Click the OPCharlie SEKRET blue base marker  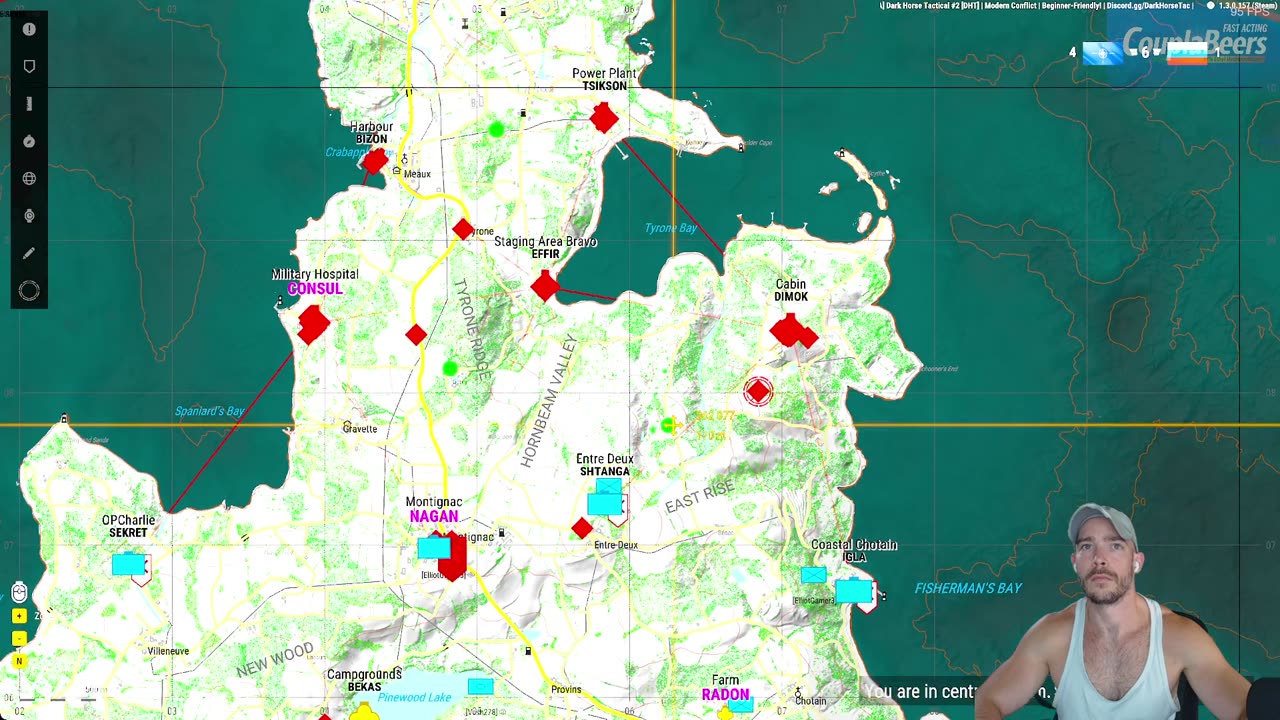click(x=129, y=565)
